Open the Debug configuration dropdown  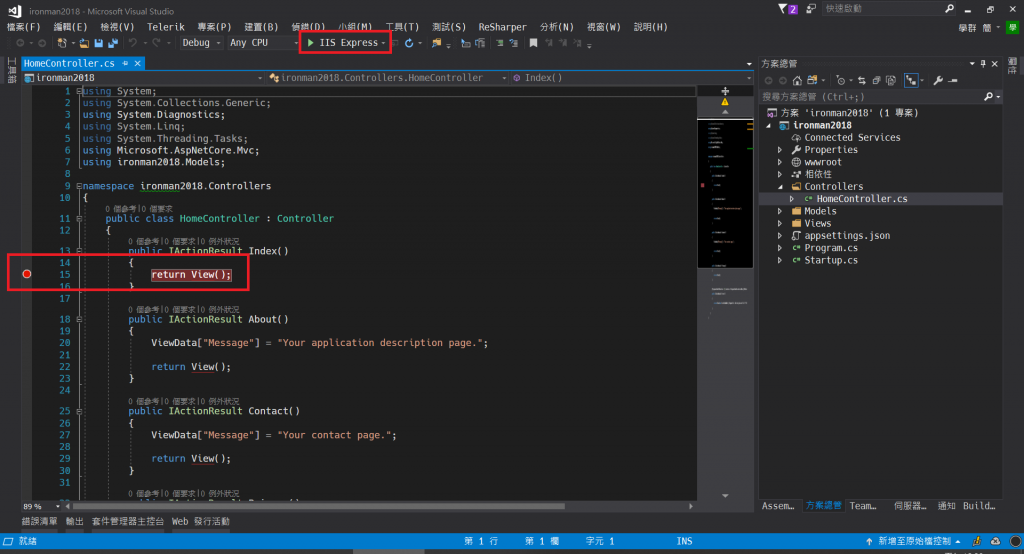(x=200, y=43)
